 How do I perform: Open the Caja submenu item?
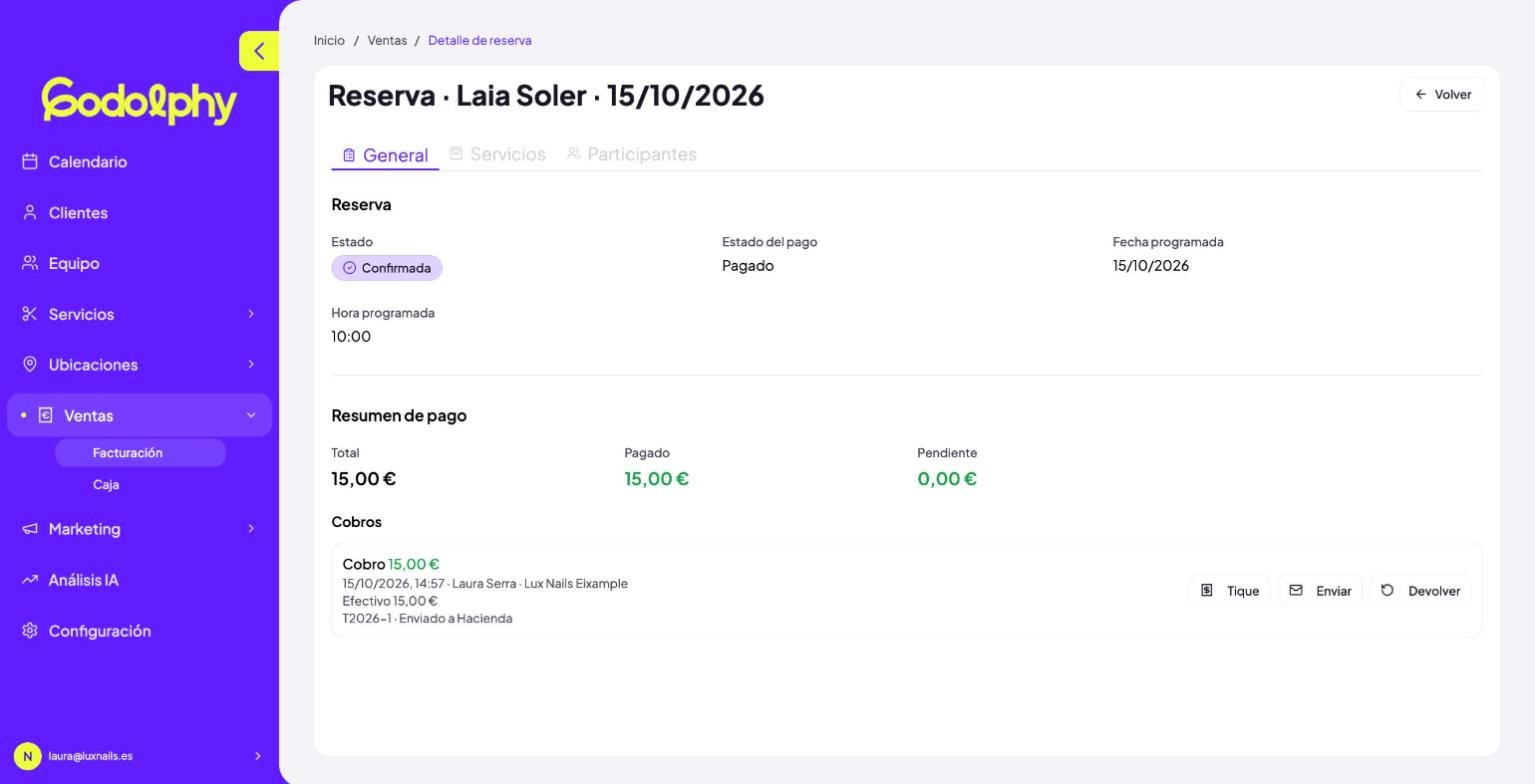tap(106, 484)
